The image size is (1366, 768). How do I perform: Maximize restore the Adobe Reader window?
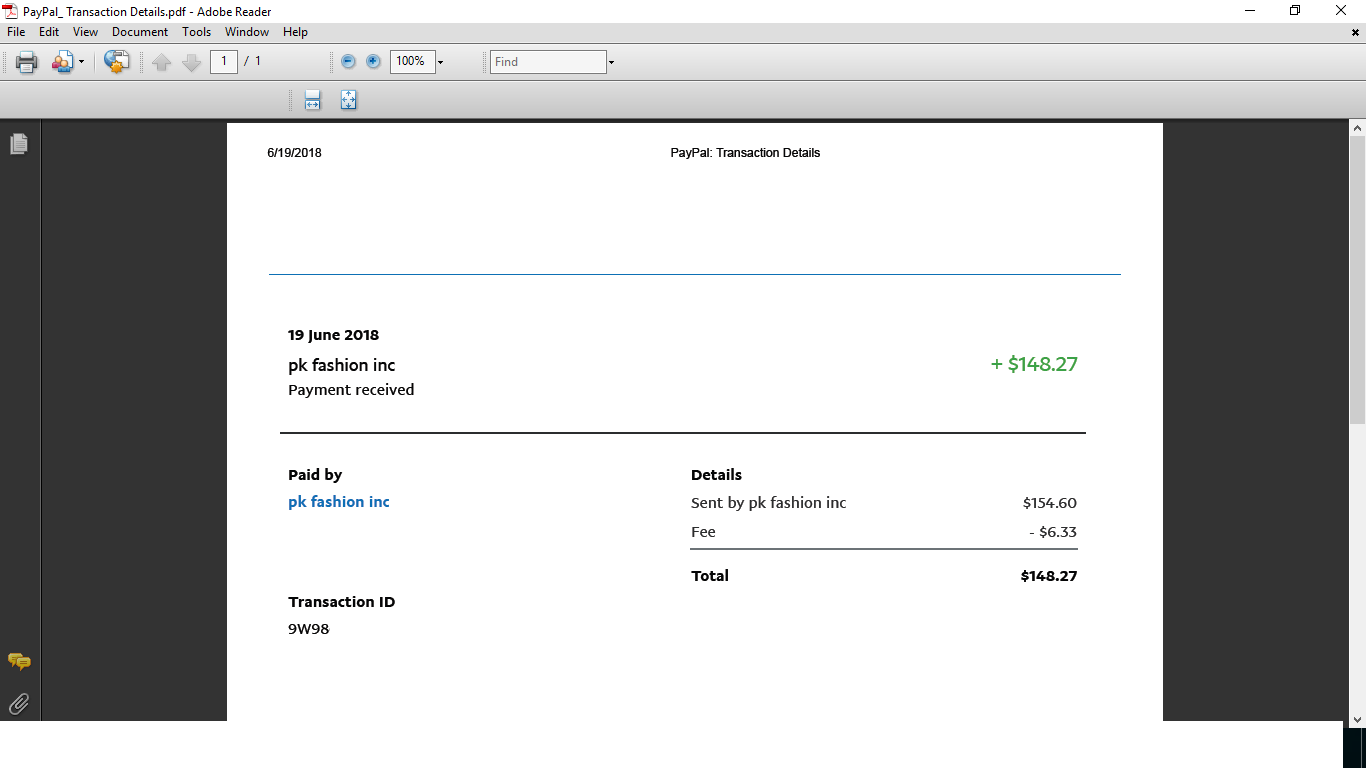point(1295,11)
